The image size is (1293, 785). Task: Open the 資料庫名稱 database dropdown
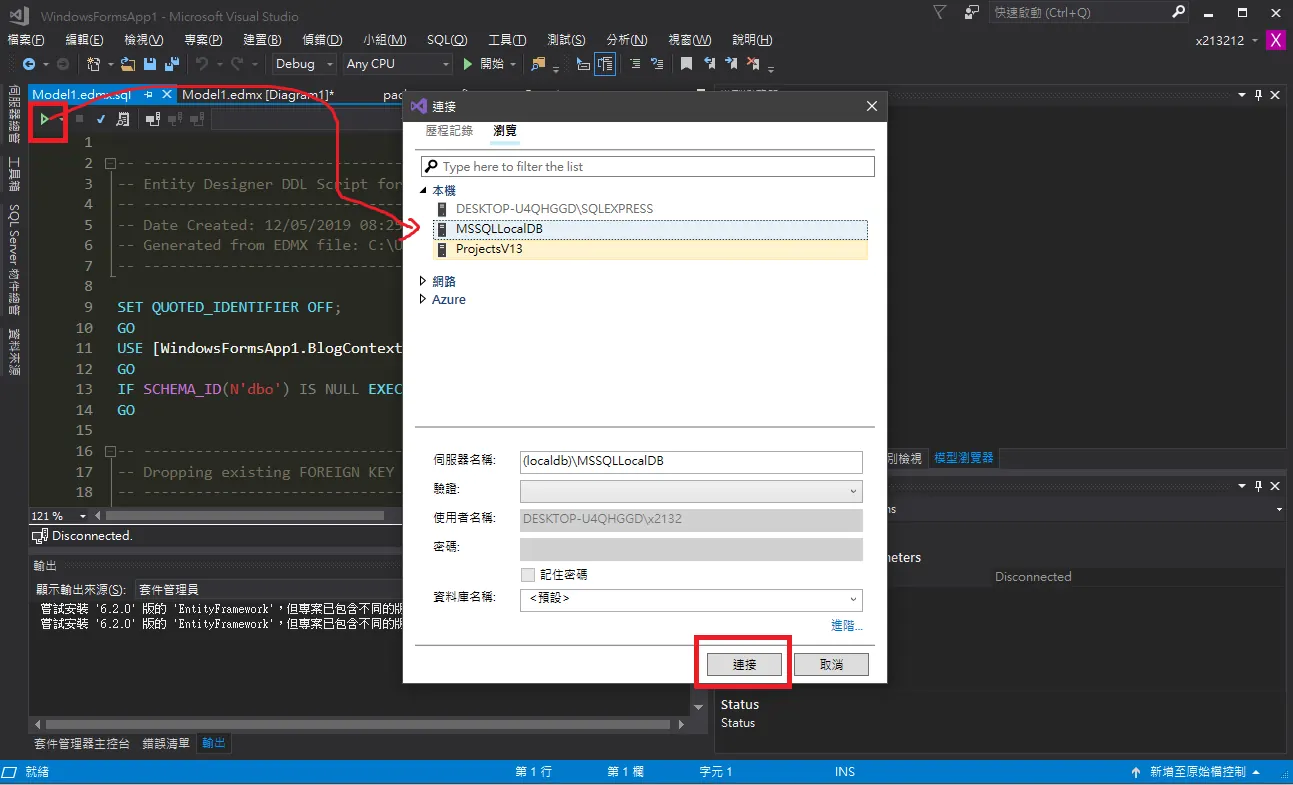(691, 600)
